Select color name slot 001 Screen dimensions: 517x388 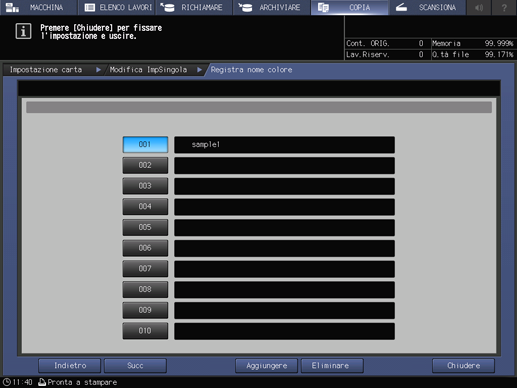coord(145,144)
